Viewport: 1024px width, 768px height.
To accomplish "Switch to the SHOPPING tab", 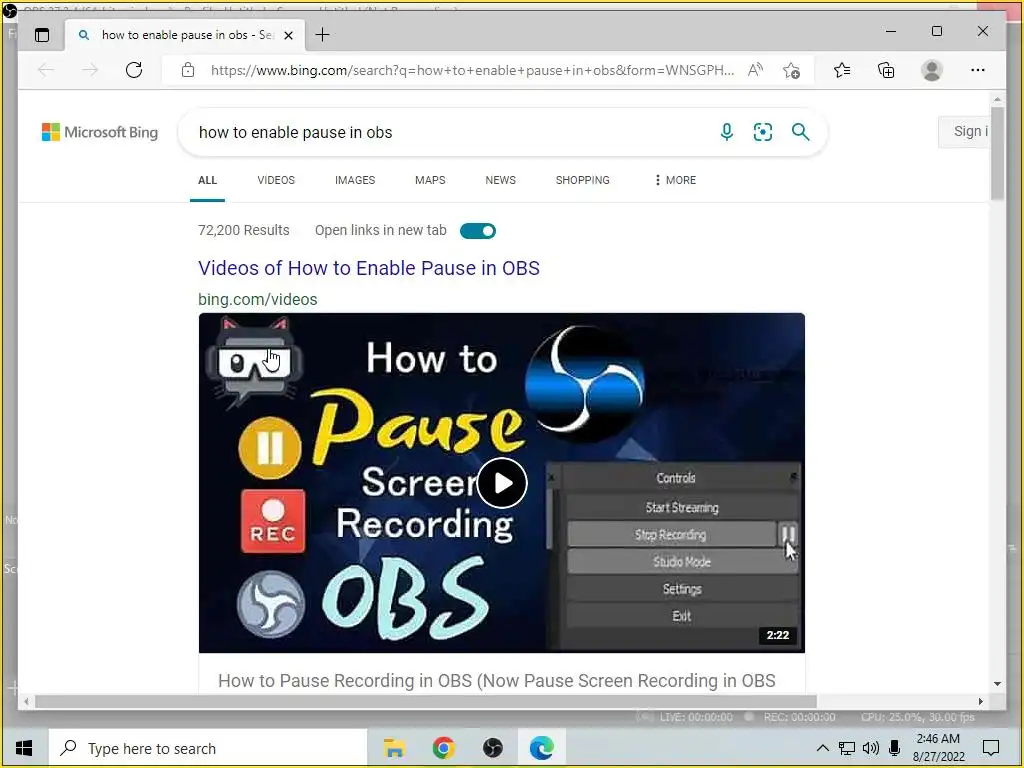I will click(583, 180).
